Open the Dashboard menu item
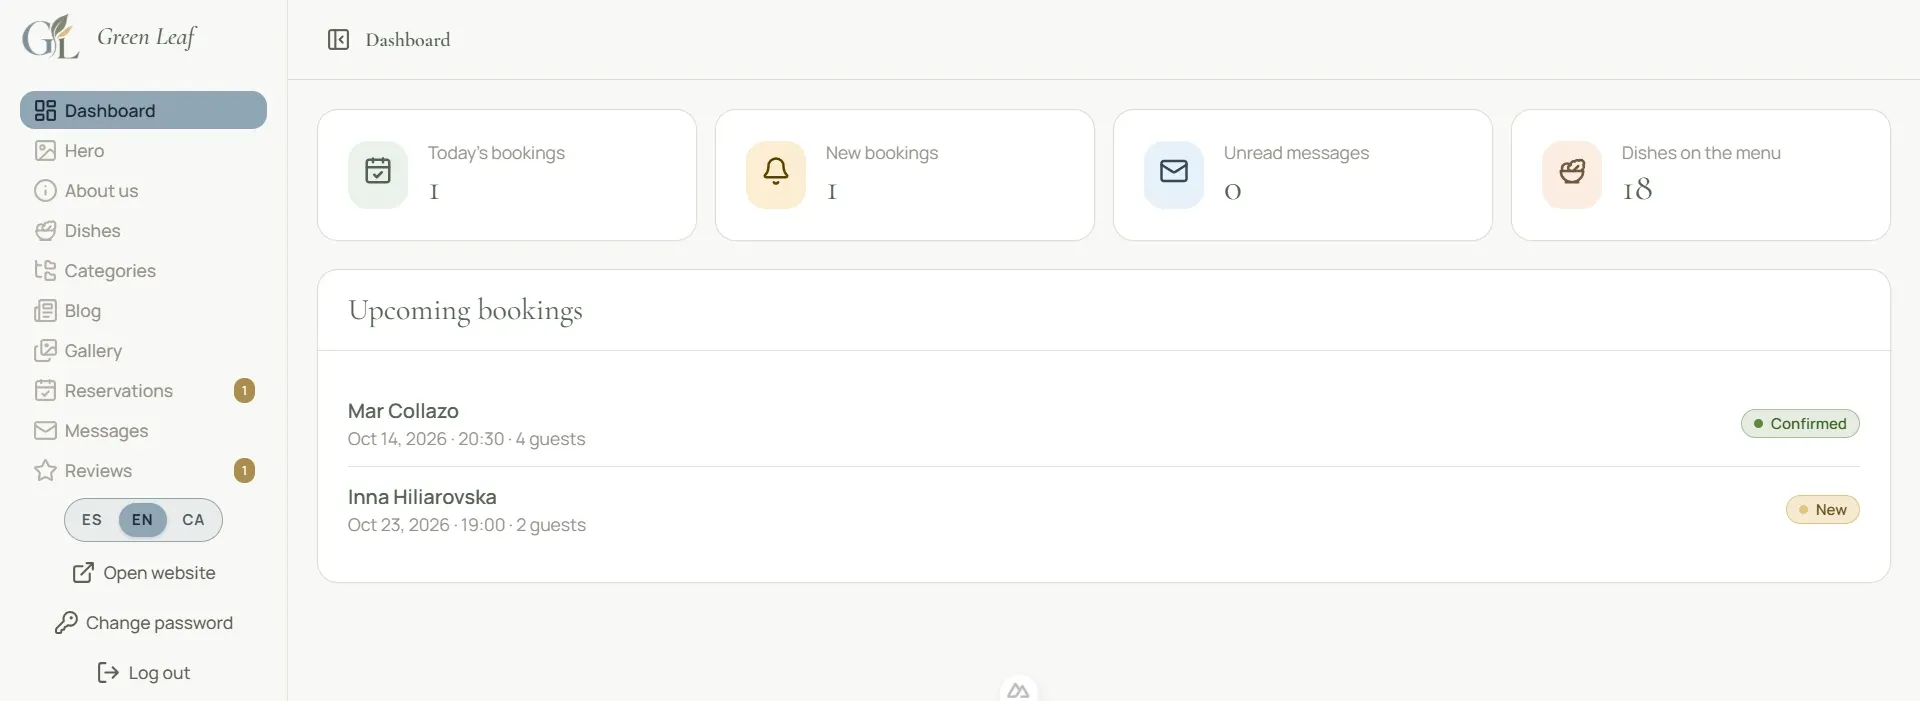 (143, 110)
